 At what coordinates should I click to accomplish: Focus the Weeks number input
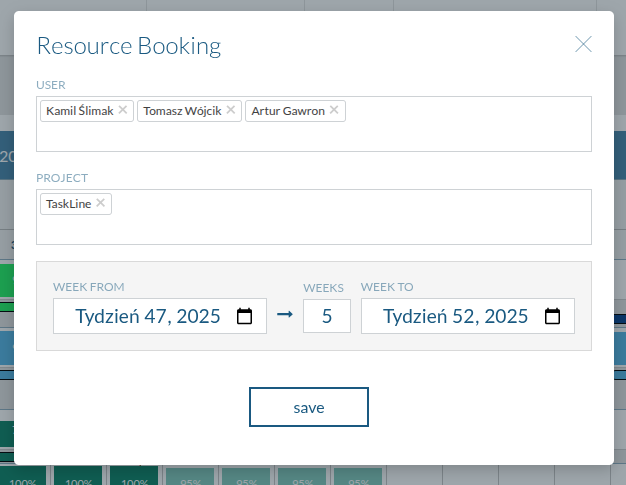327,316
